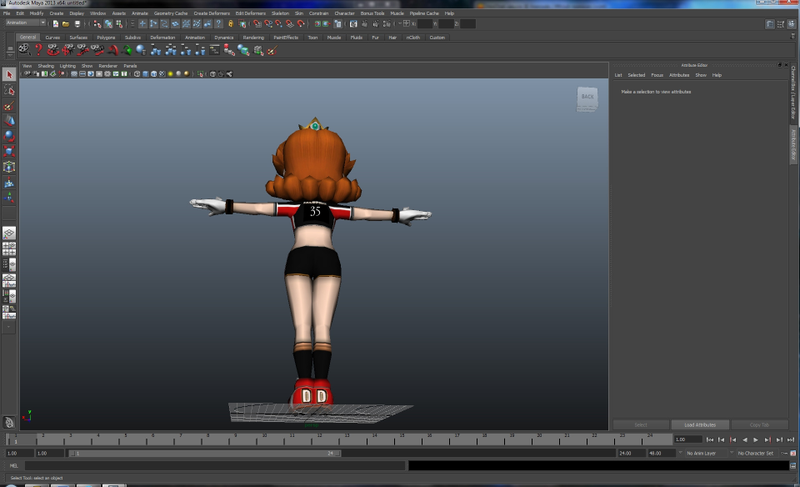The image size is (800, 487).
Task: Click the status line help question mark icon
Action: pyautogui.click(x=218, y=24)
